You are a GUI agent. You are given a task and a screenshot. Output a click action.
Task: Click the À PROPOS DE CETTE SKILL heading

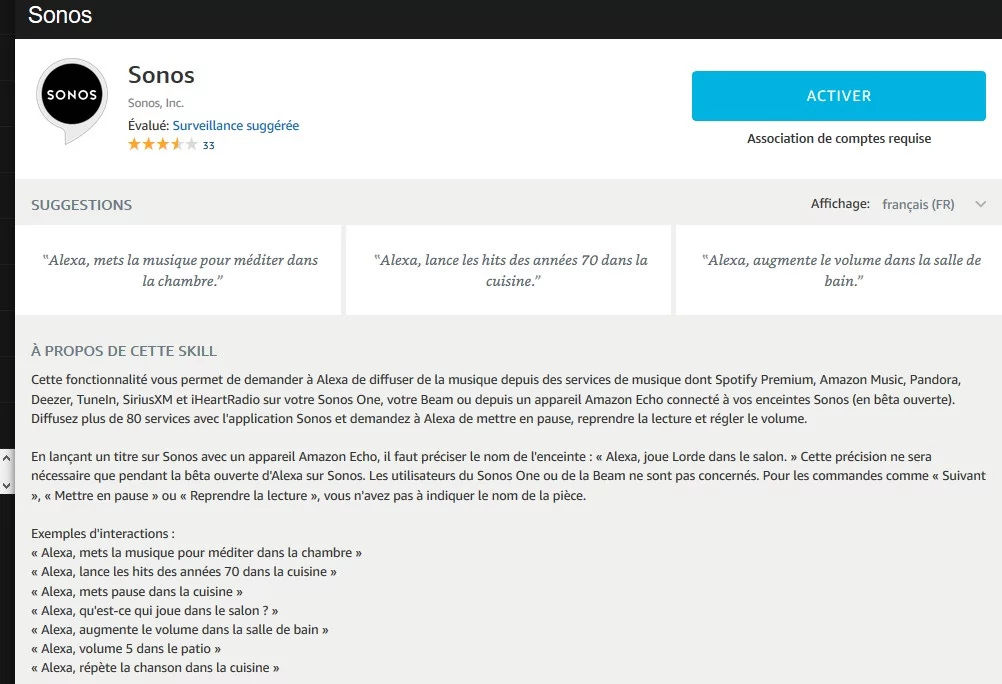point(124,351)
